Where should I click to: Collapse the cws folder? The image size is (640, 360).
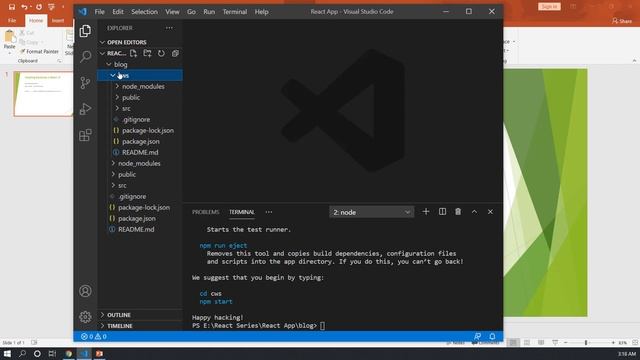(x=113, y=76)
